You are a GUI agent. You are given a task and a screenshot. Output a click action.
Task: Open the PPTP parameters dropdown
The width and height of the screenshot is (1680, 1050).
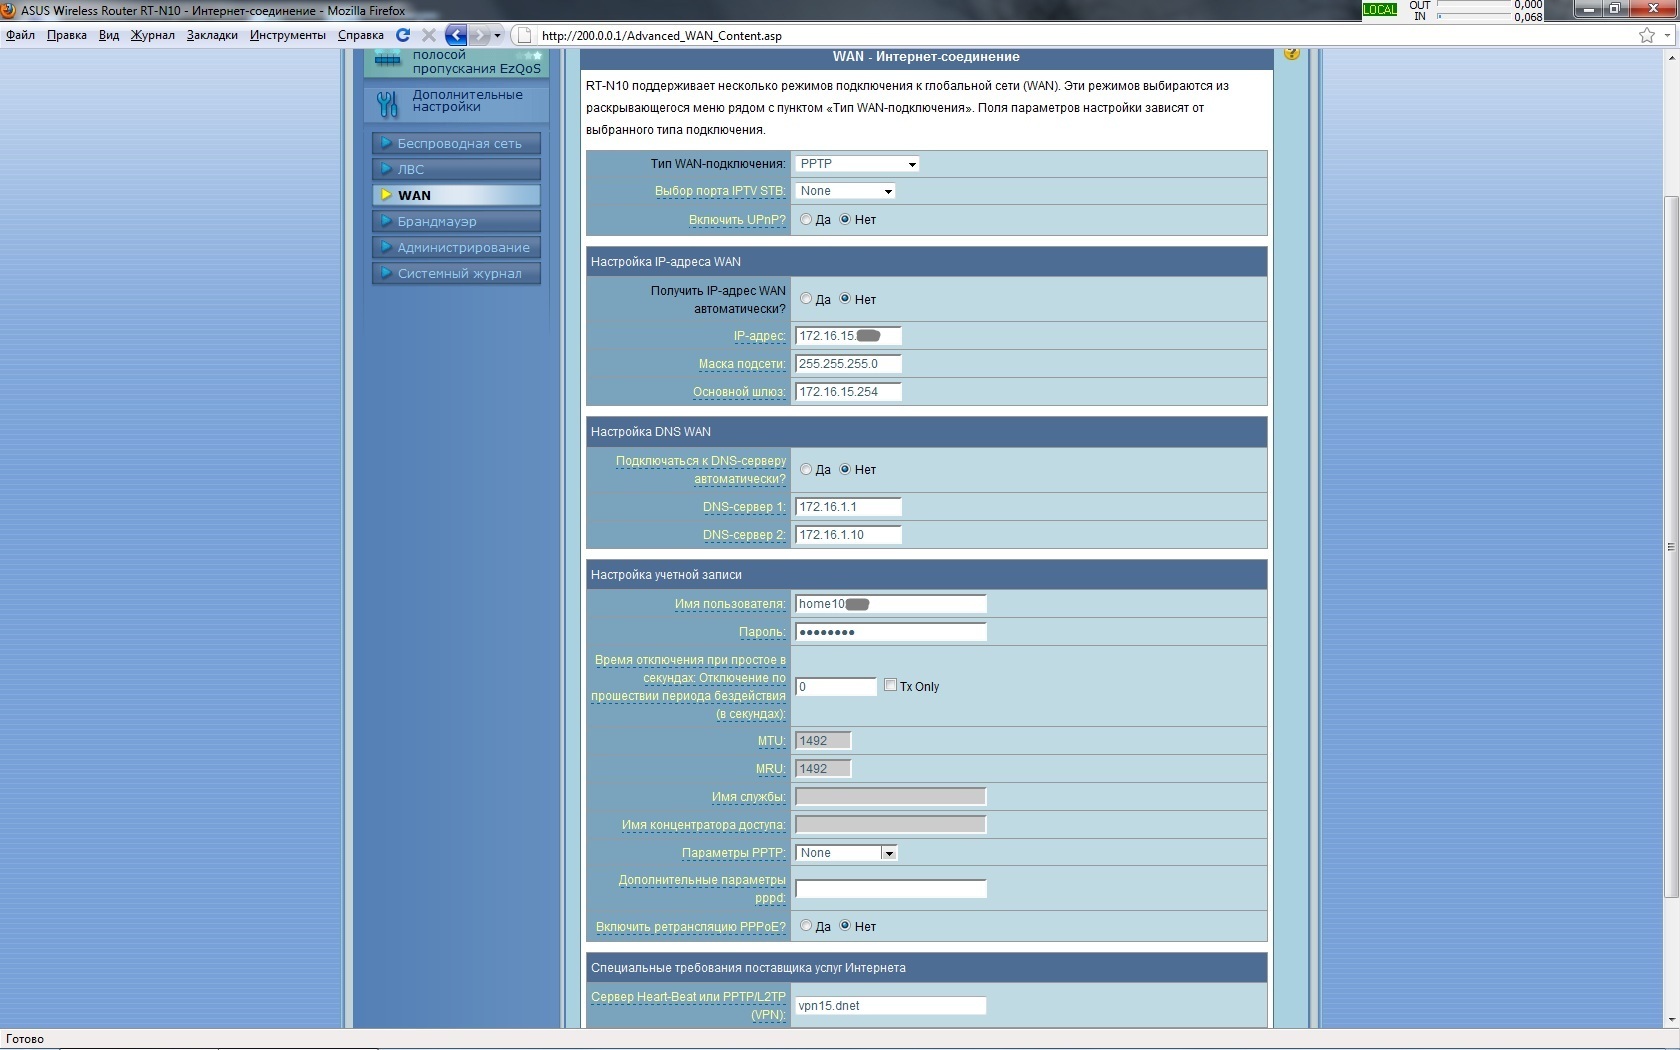point(846,853)
